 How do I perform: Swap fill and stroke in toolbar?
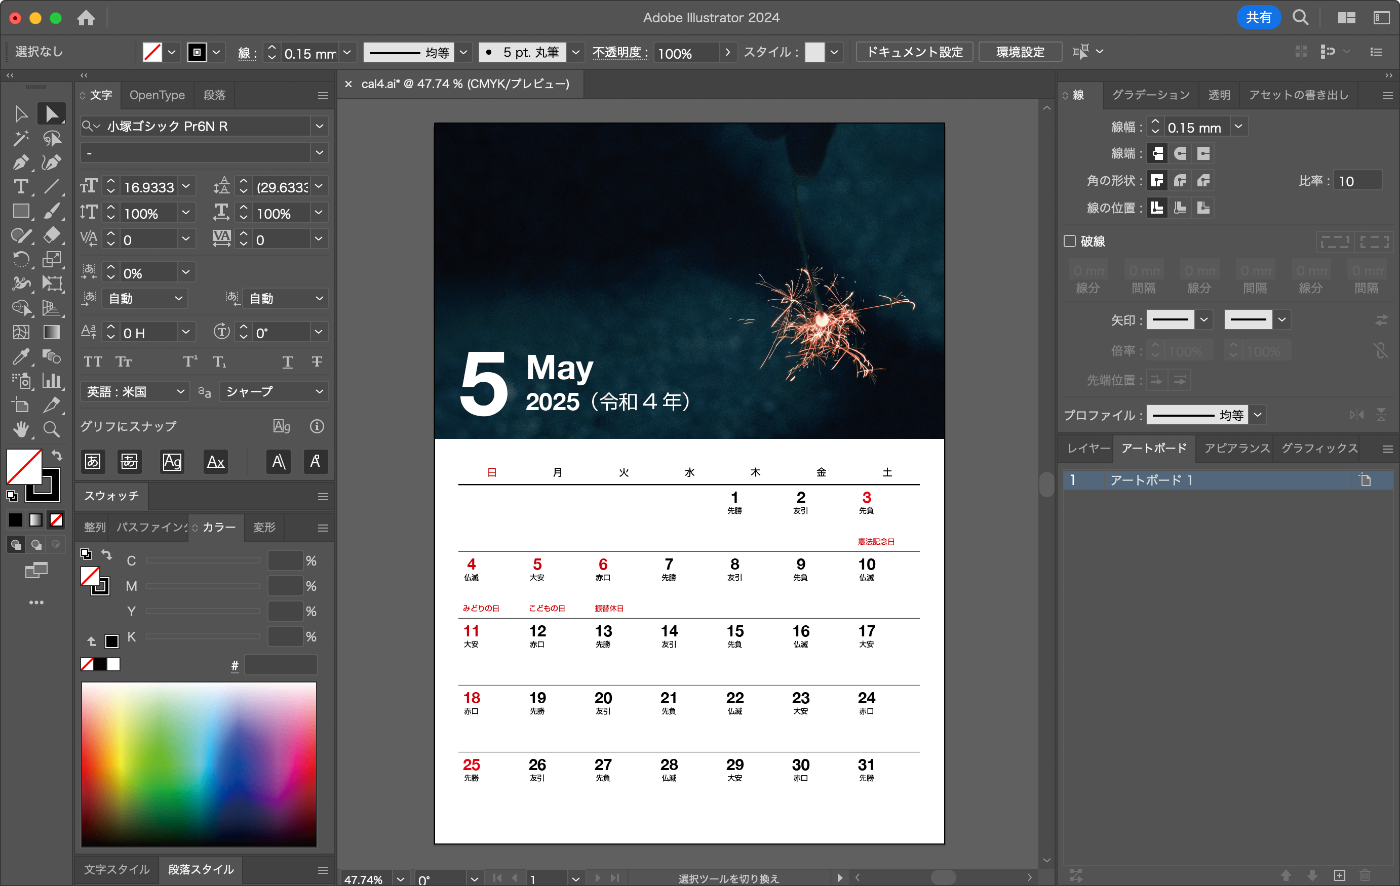tap(57, 455)
